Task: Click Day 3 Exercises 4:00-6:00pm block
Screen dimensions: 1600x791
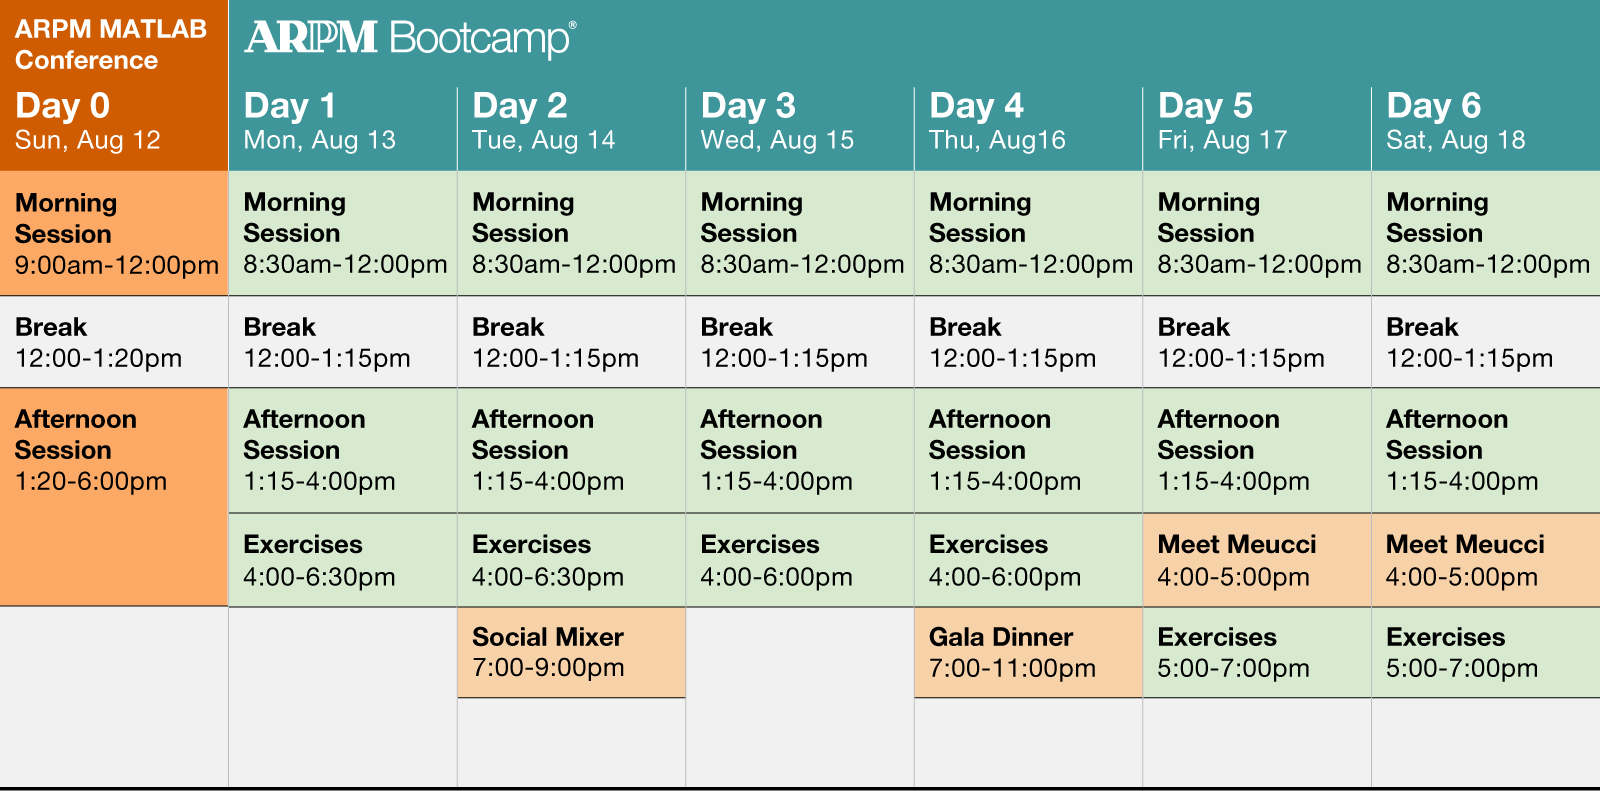Action: coord(800,560)
